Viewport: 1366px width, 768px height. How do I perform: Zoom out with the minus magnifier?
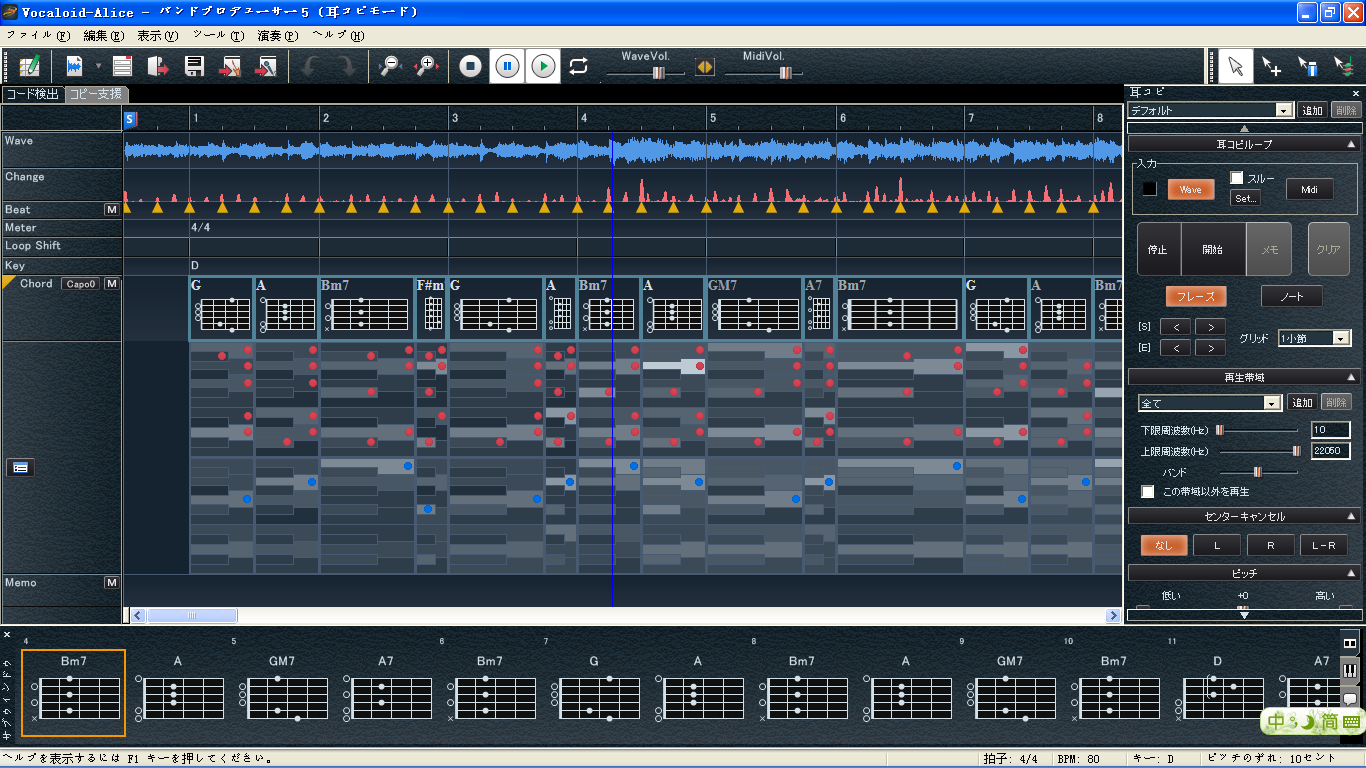point(390,66)
